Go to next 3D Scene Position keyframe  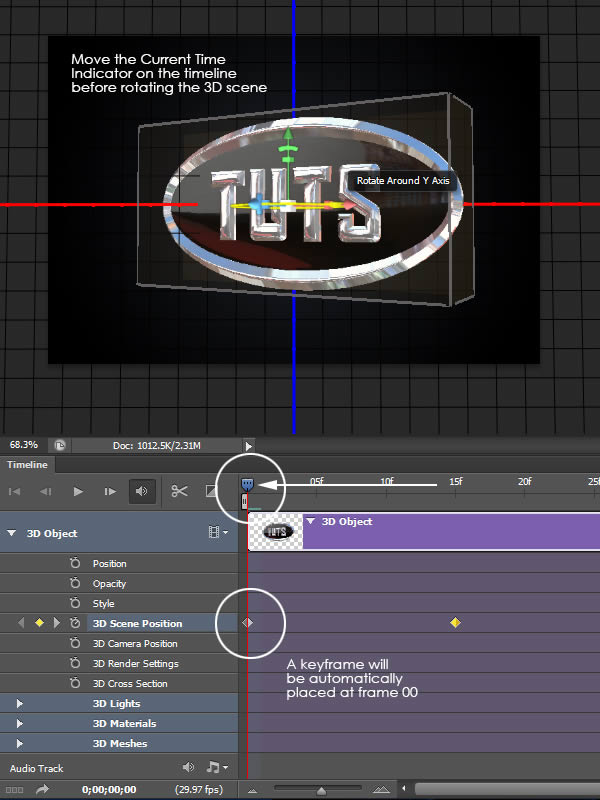click(x=57, y=623)
